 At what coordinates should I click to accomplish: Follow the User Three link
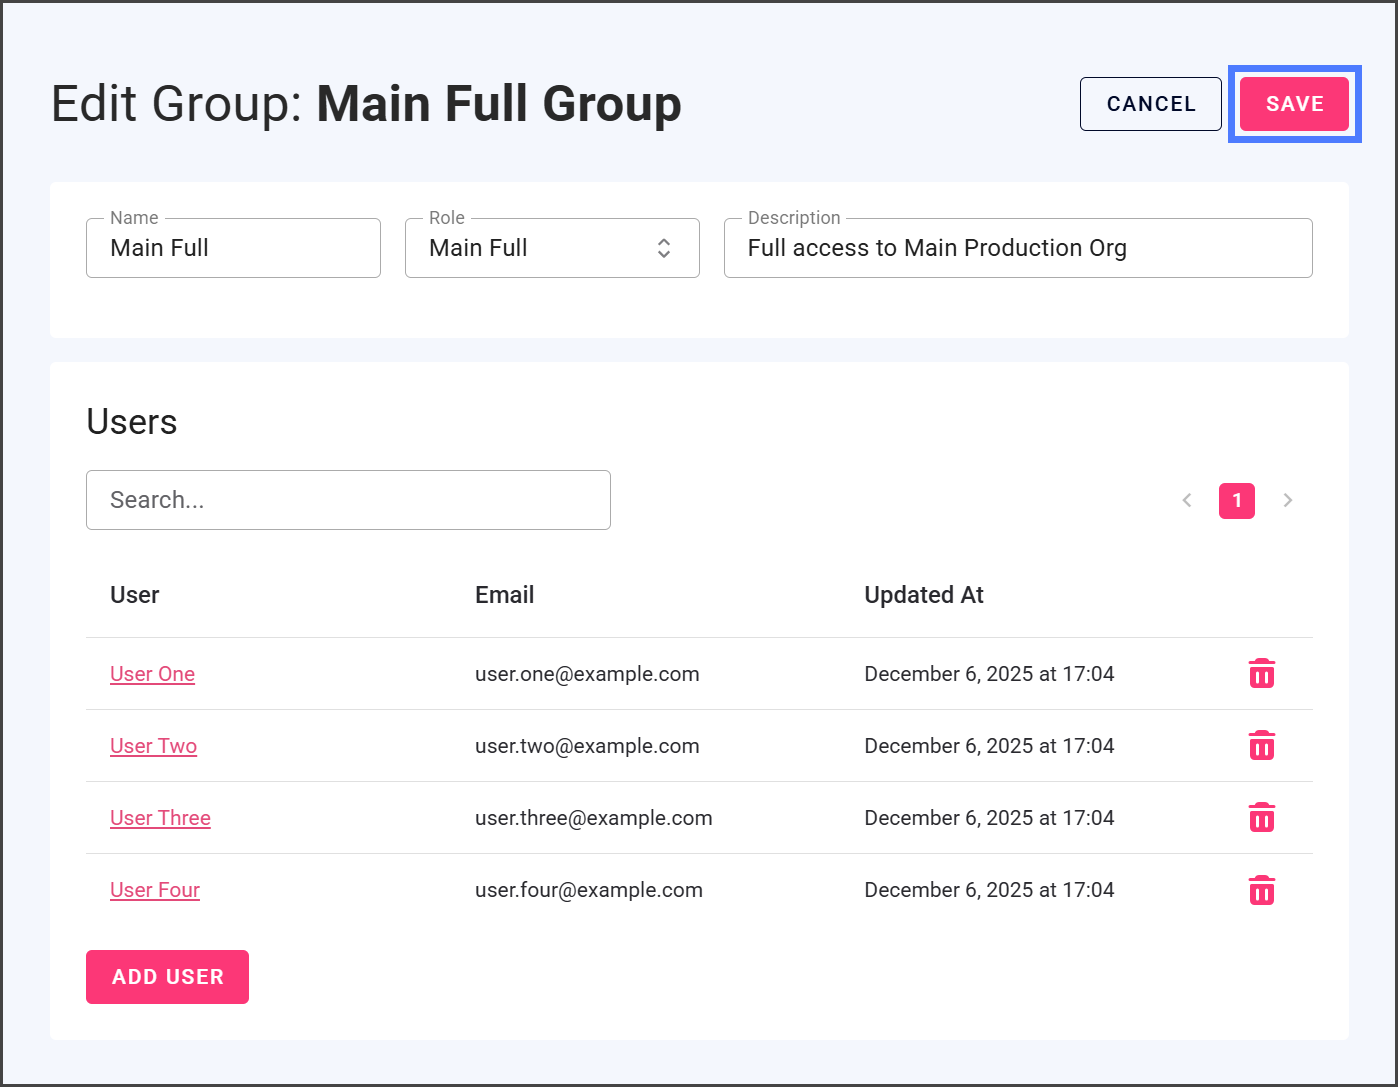pyautogui.click(x=160, y=818)
